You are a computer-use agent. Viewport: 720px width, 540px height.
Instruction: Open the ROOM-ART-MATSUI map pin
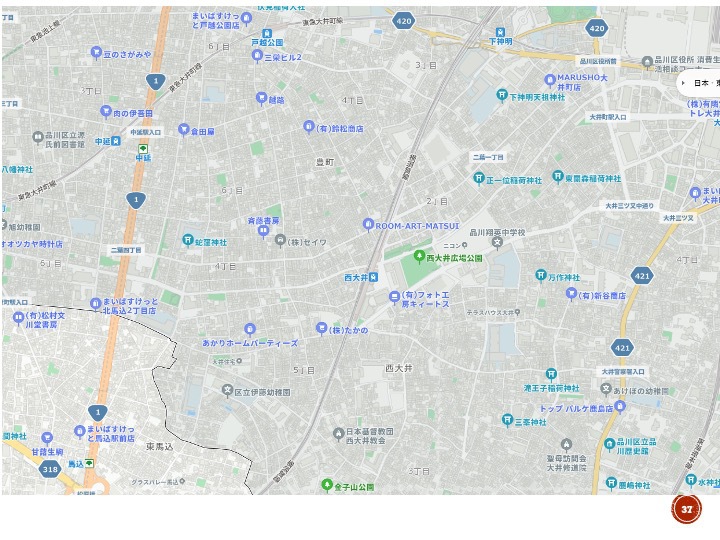coord(367,225)
